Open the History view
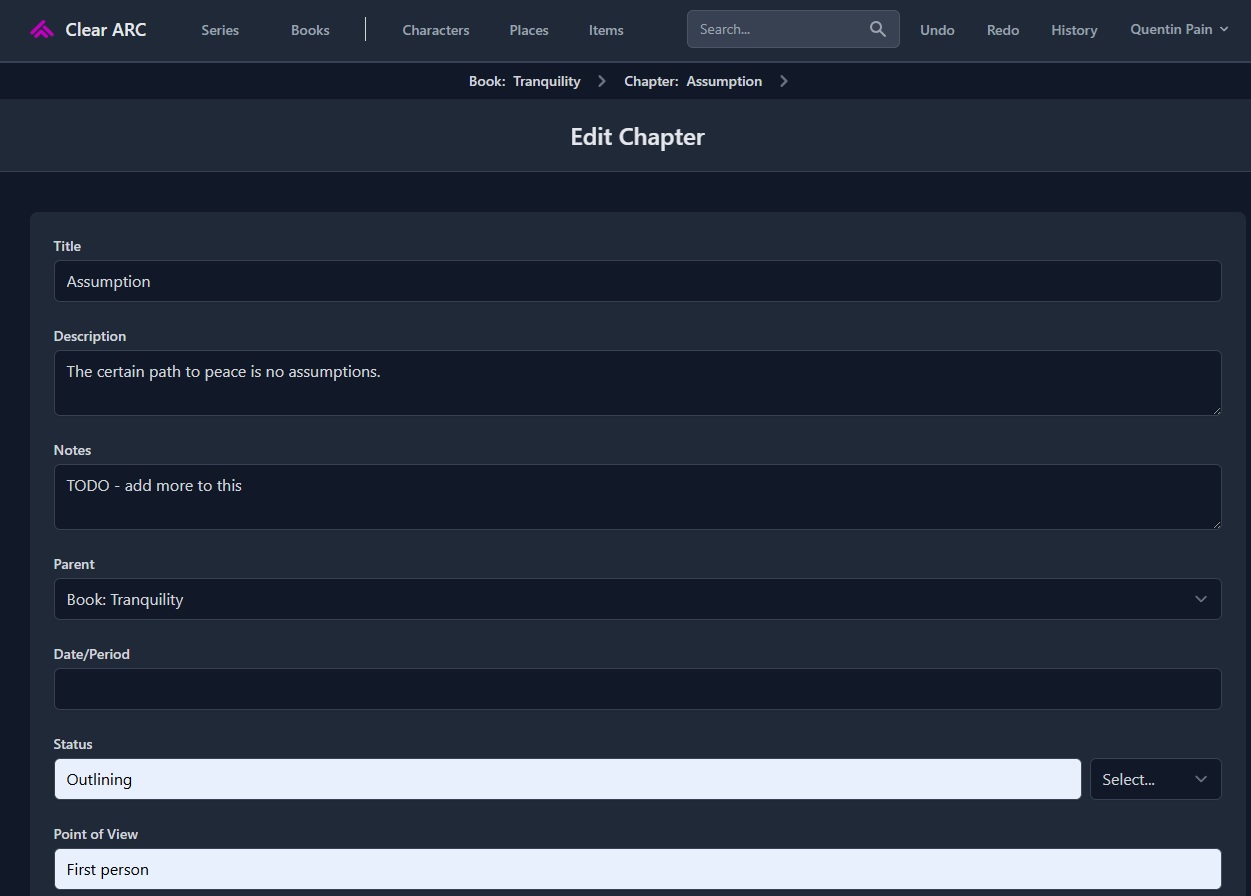The image size is (1251, 896). pyautogui.click(x=1074, y=30)
